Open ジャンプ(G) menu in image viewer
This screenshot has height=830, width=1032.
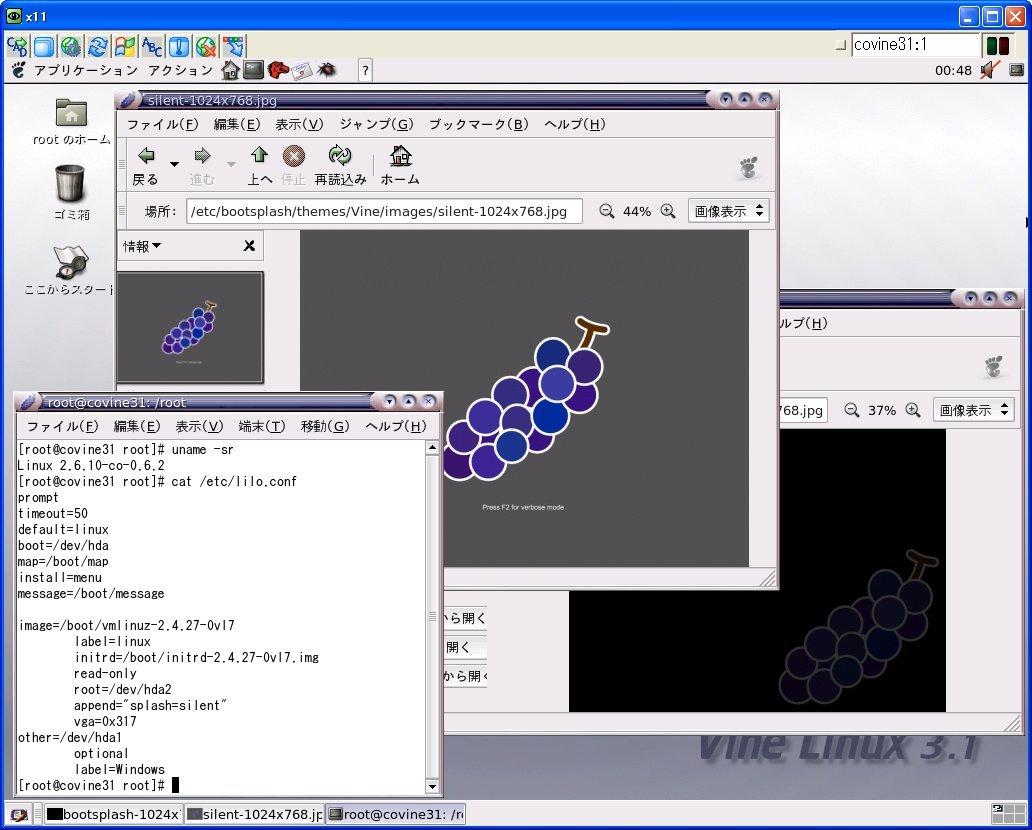[376, 124]
